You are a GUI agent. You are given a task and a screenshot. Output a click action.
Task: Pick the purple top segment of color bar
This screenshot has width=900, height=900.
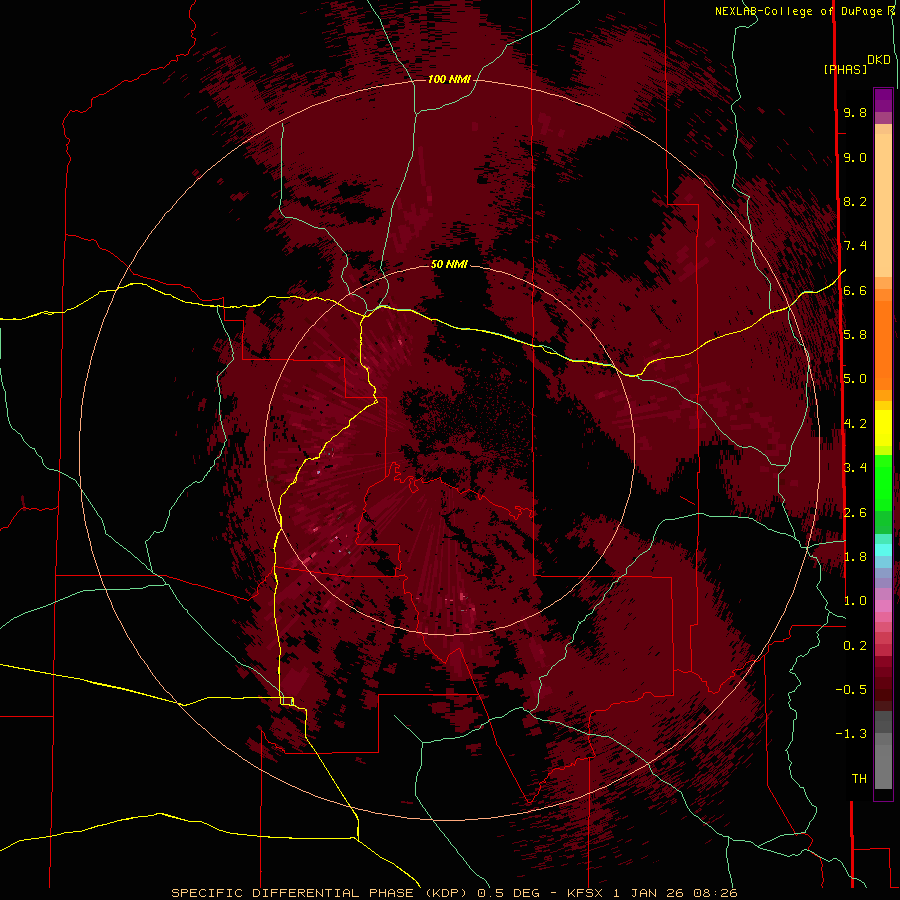(x=883, y=101)
